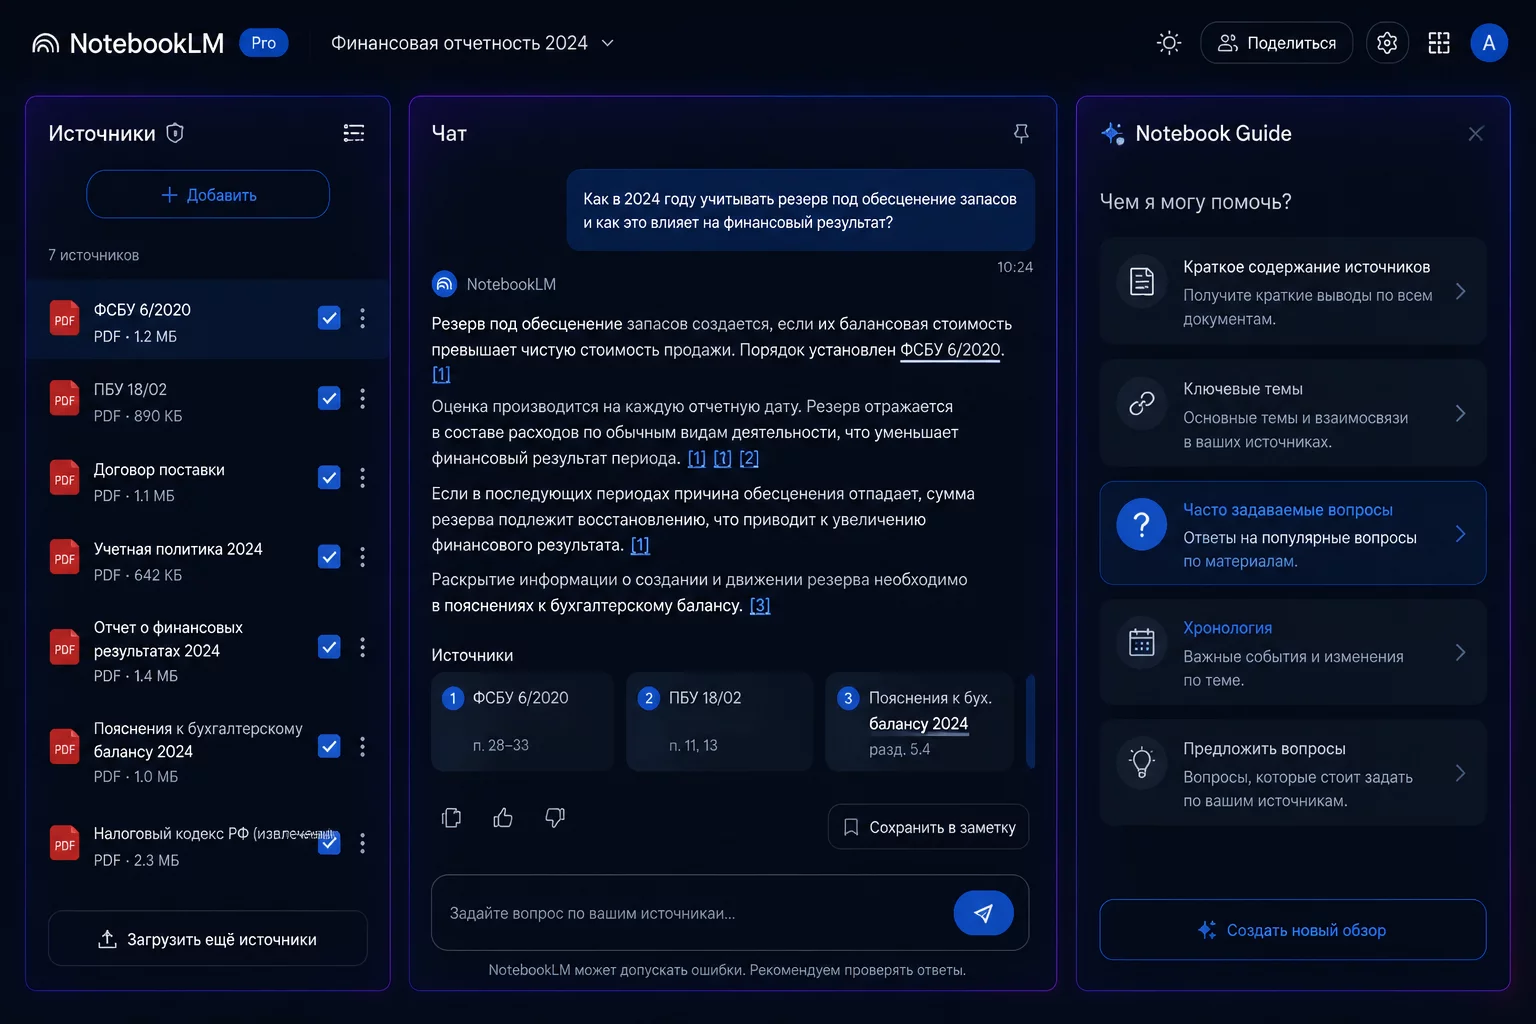The width and height of the screenshot is (1536, 1024).
Task: Open account avatar 'A'
Action: pos(1489,43)
